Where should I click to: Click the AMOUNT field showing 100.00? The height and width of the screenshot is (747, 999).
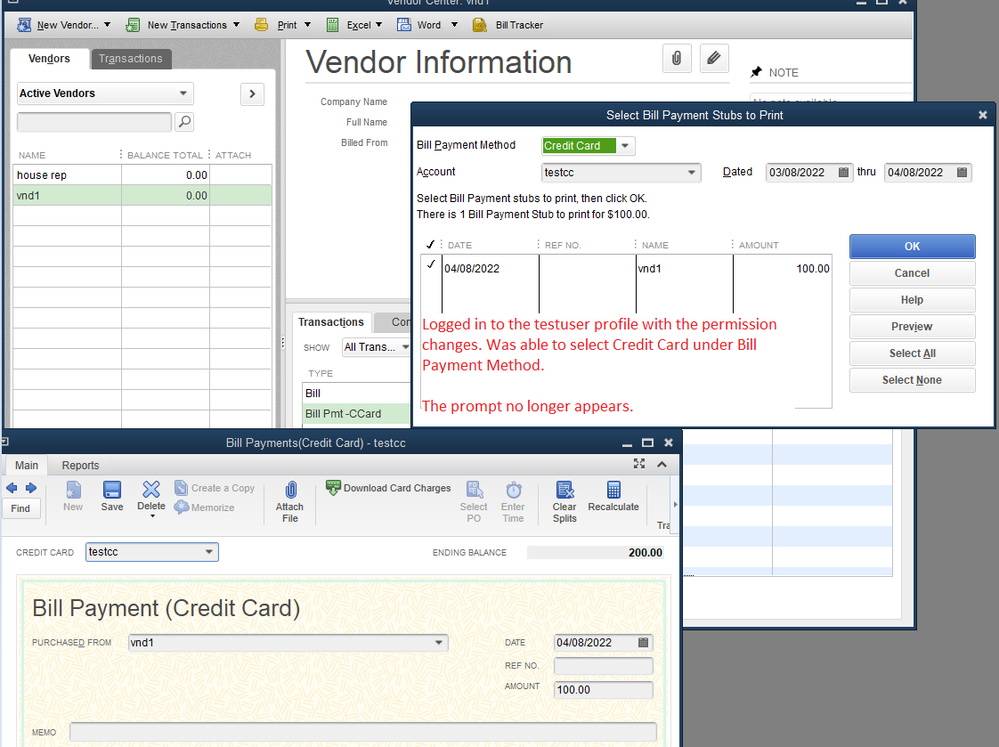point(603,690)
